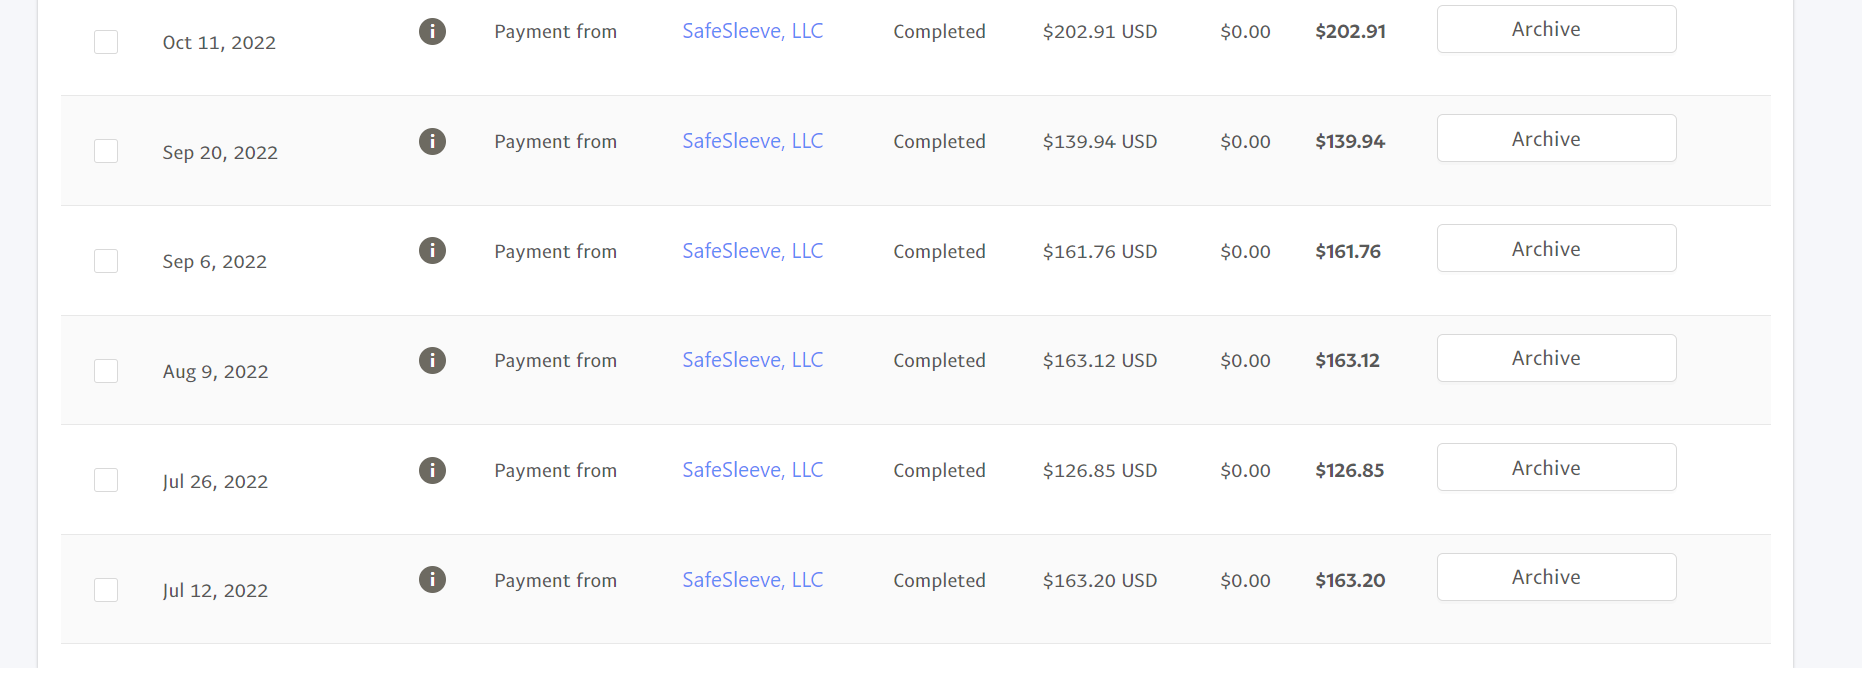Toggle checkbox beside Jul 26, 2022
The image size is (1862, 694).
pos(106,480)
